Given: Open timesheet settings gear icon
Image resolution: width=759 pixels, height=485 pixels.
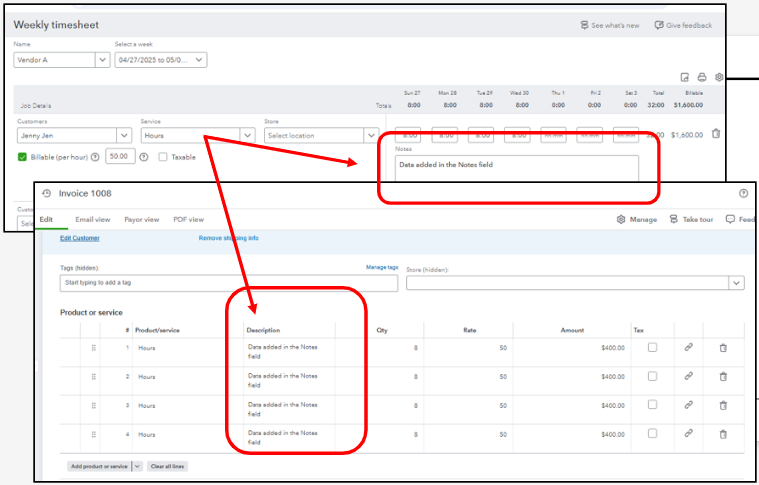Looking at the screenshot, I should pos(719,77).
